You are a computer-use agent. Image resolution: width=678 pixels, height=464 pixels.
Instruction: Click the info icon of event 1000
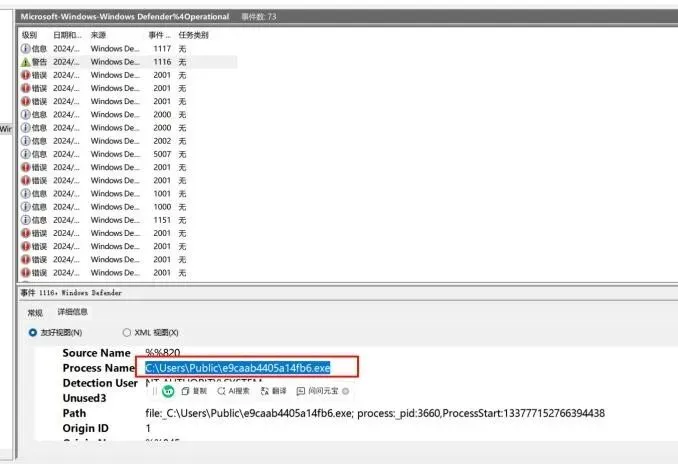point(26,207)
